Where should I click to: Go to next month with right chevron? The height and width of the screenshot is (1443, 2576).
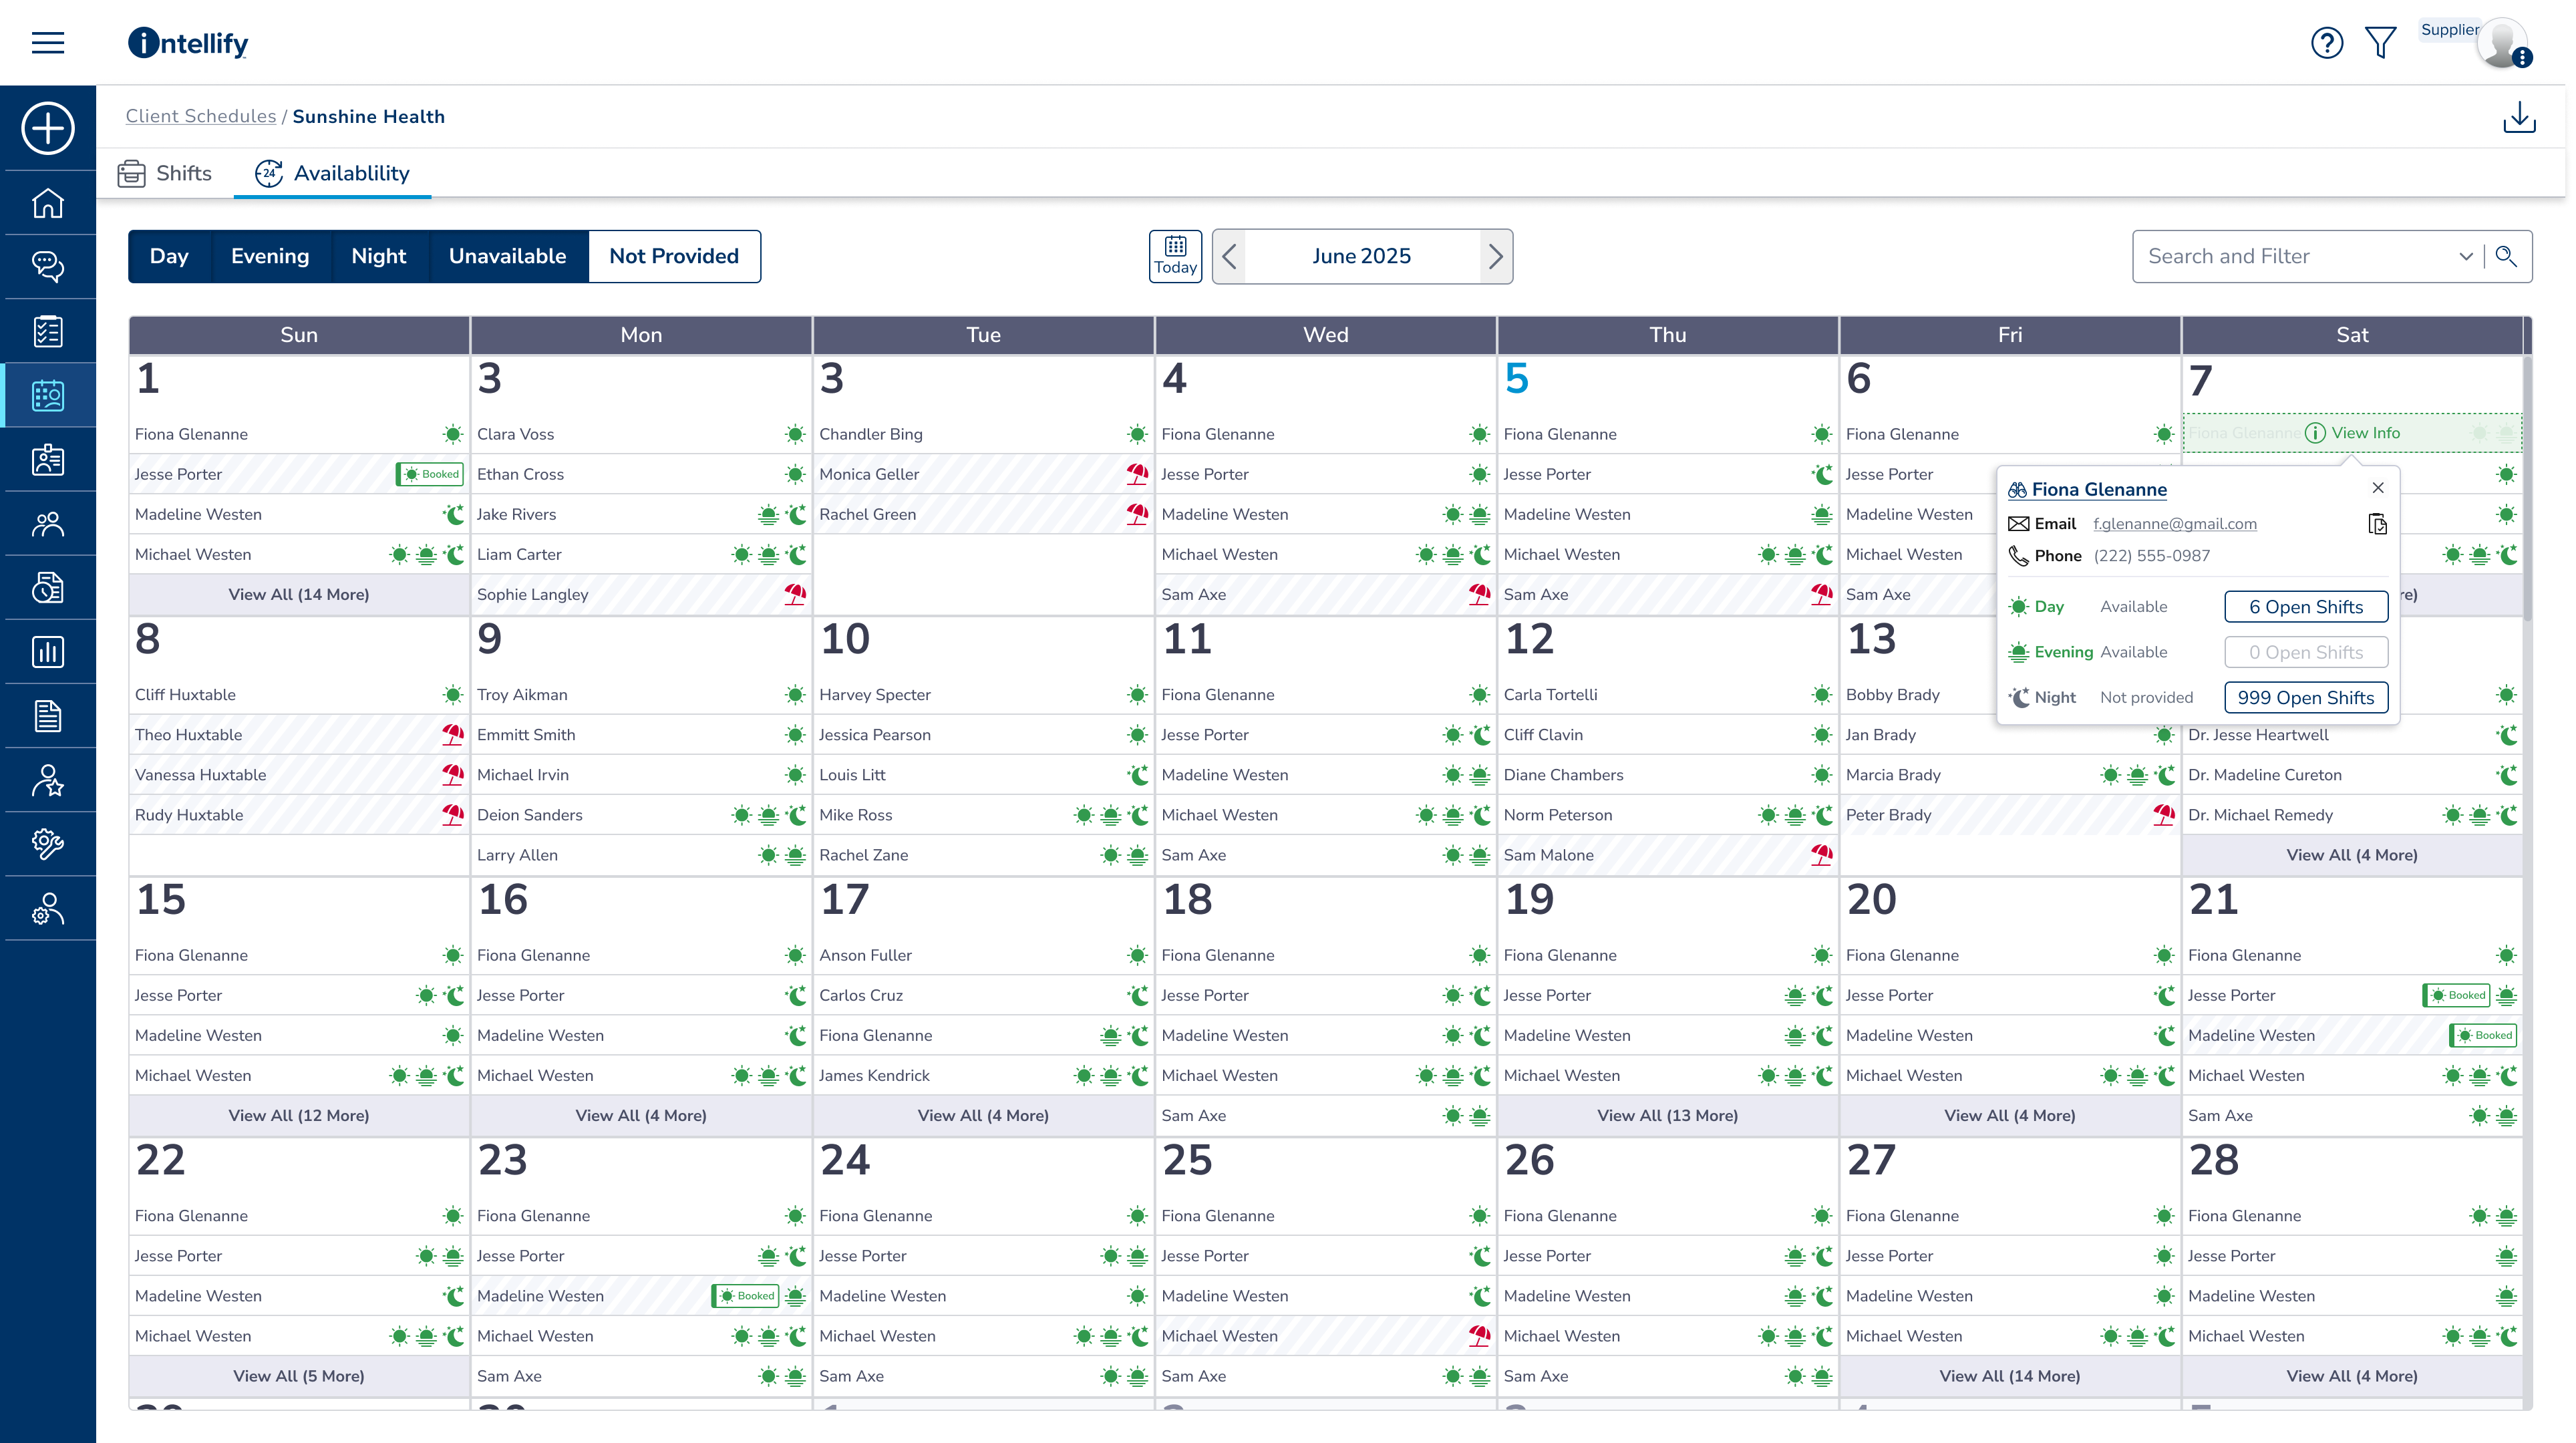(x=1495, y=256)
